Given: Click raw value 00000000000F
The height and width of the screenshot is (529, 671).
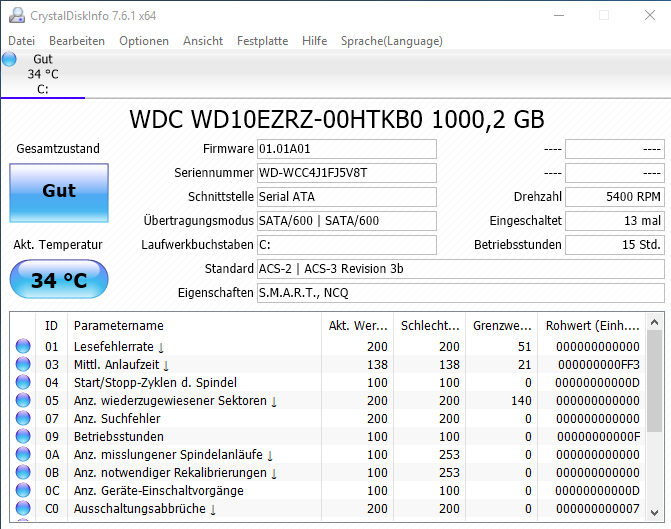Looking at the screenshot, I should point(599,437).
